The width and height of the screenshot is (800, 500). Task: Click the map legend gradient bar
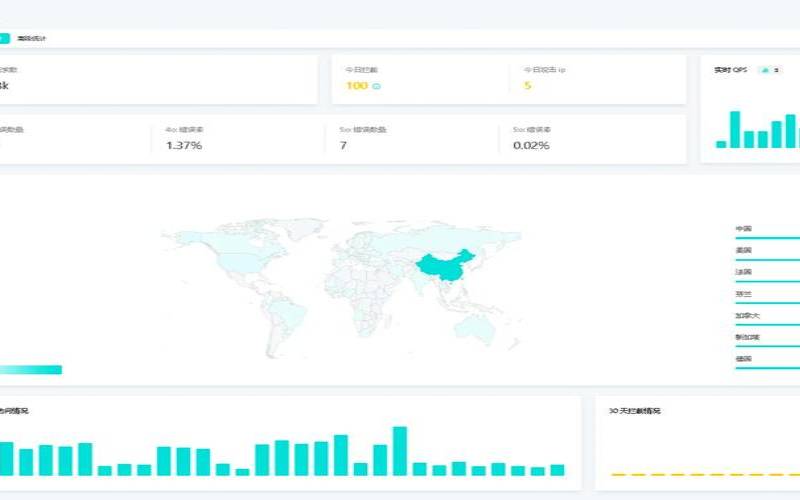click(x=31, y=370)
